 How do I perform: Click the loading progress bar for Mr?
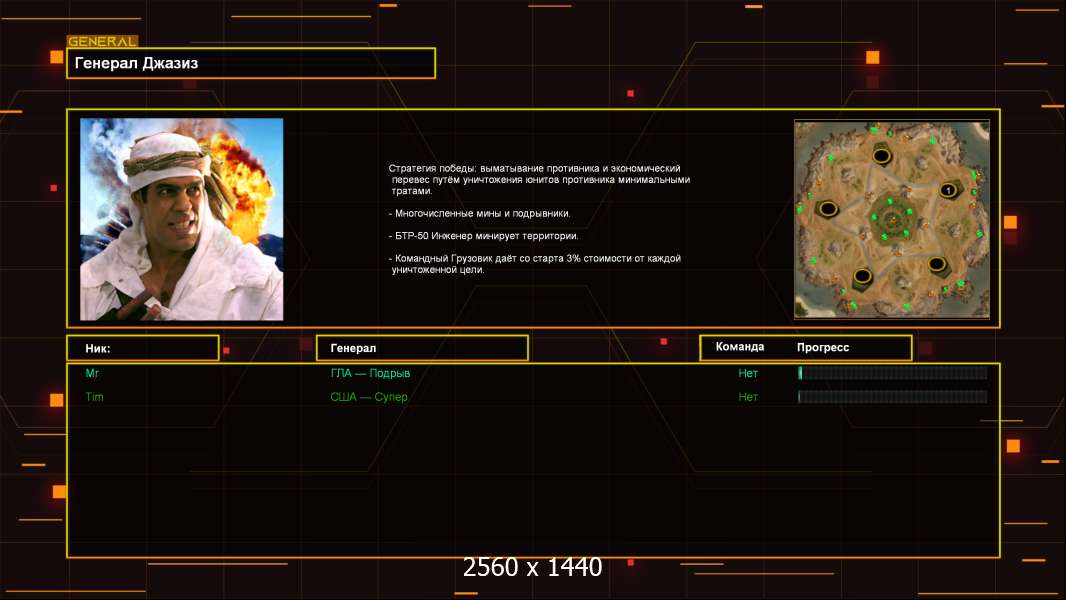893,372
